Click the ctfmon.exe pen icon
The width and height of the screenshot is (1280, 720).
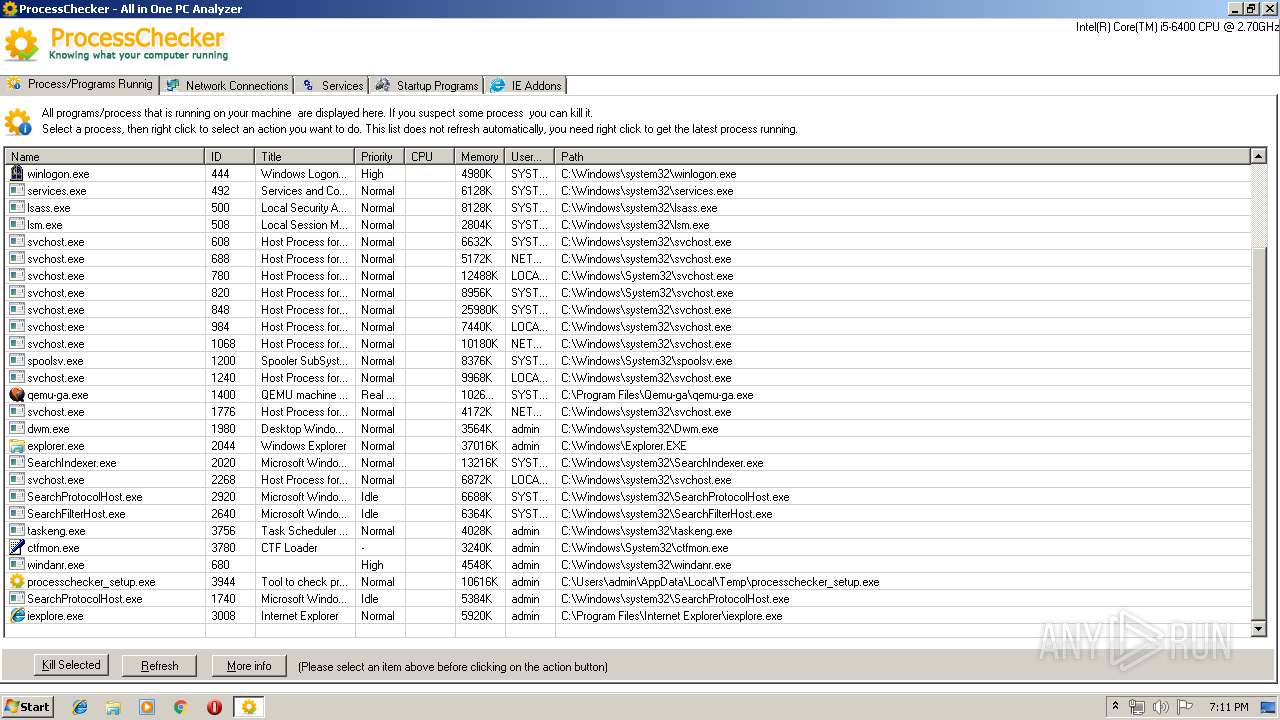pyautogui.click(x=17, y=548)
